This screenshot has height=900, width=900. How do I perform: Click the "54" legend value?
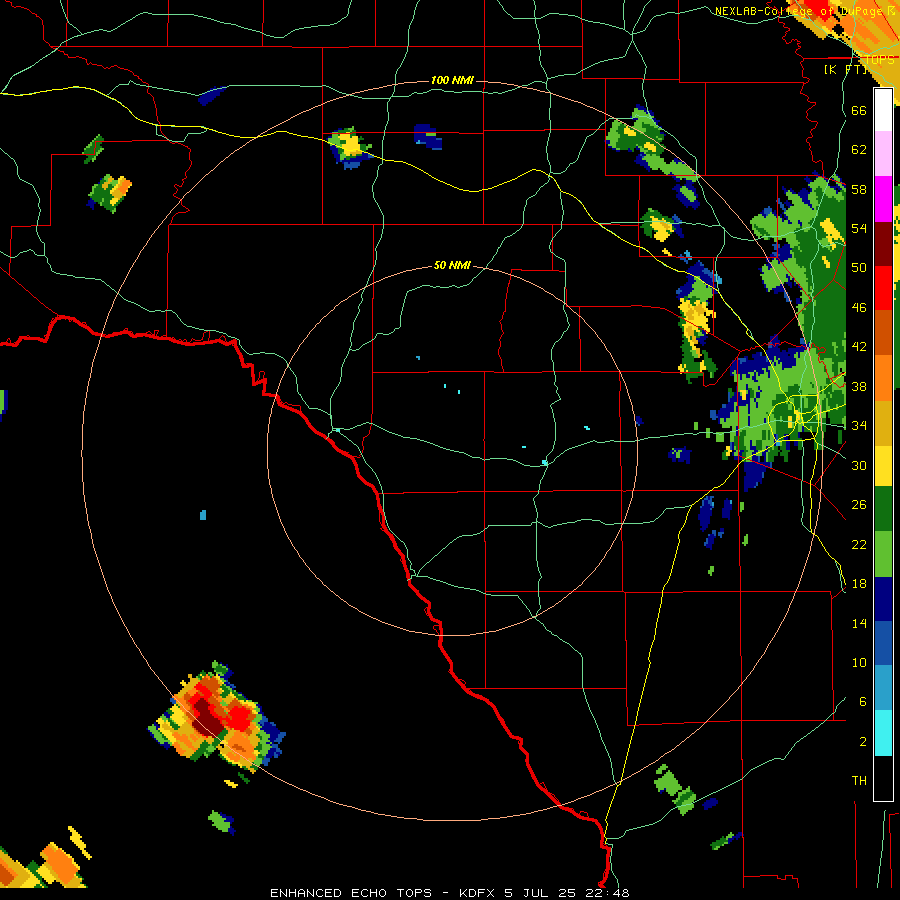coord(859,228)
